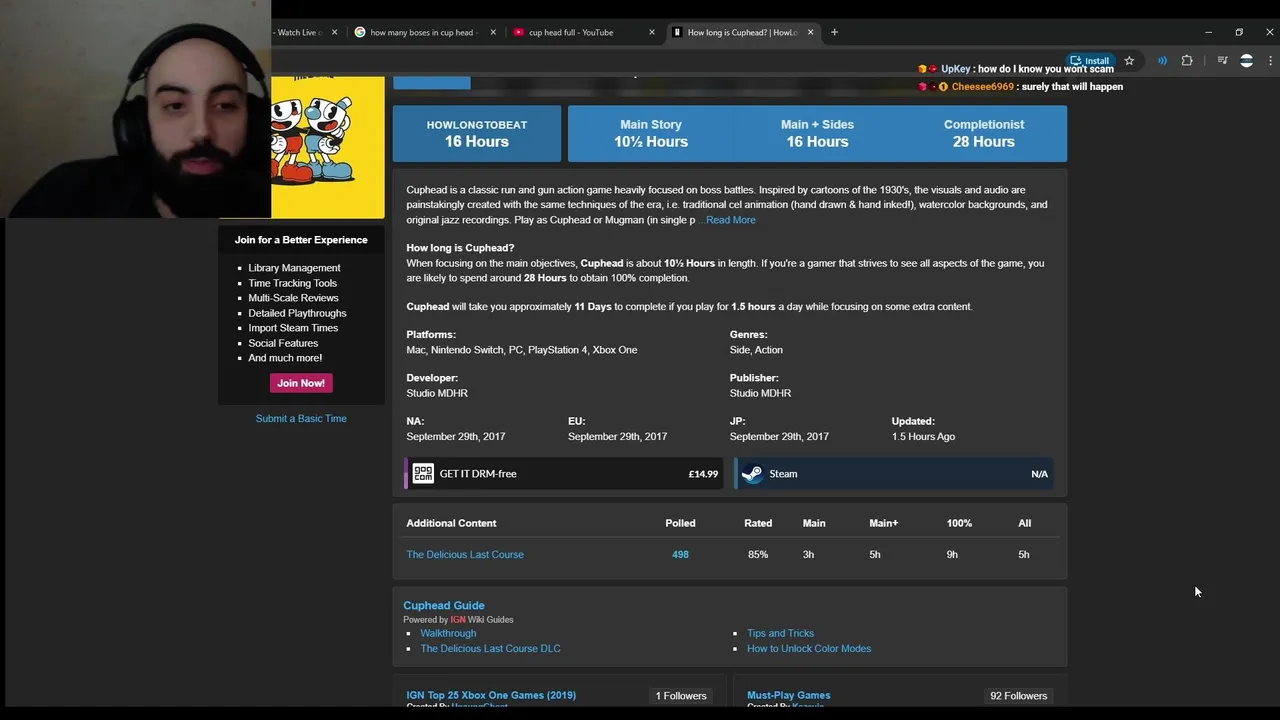The width and height of the screenshot is (1280, 720).
Task: Open the browser three-dot menu
Action: tap(1271, 61)
